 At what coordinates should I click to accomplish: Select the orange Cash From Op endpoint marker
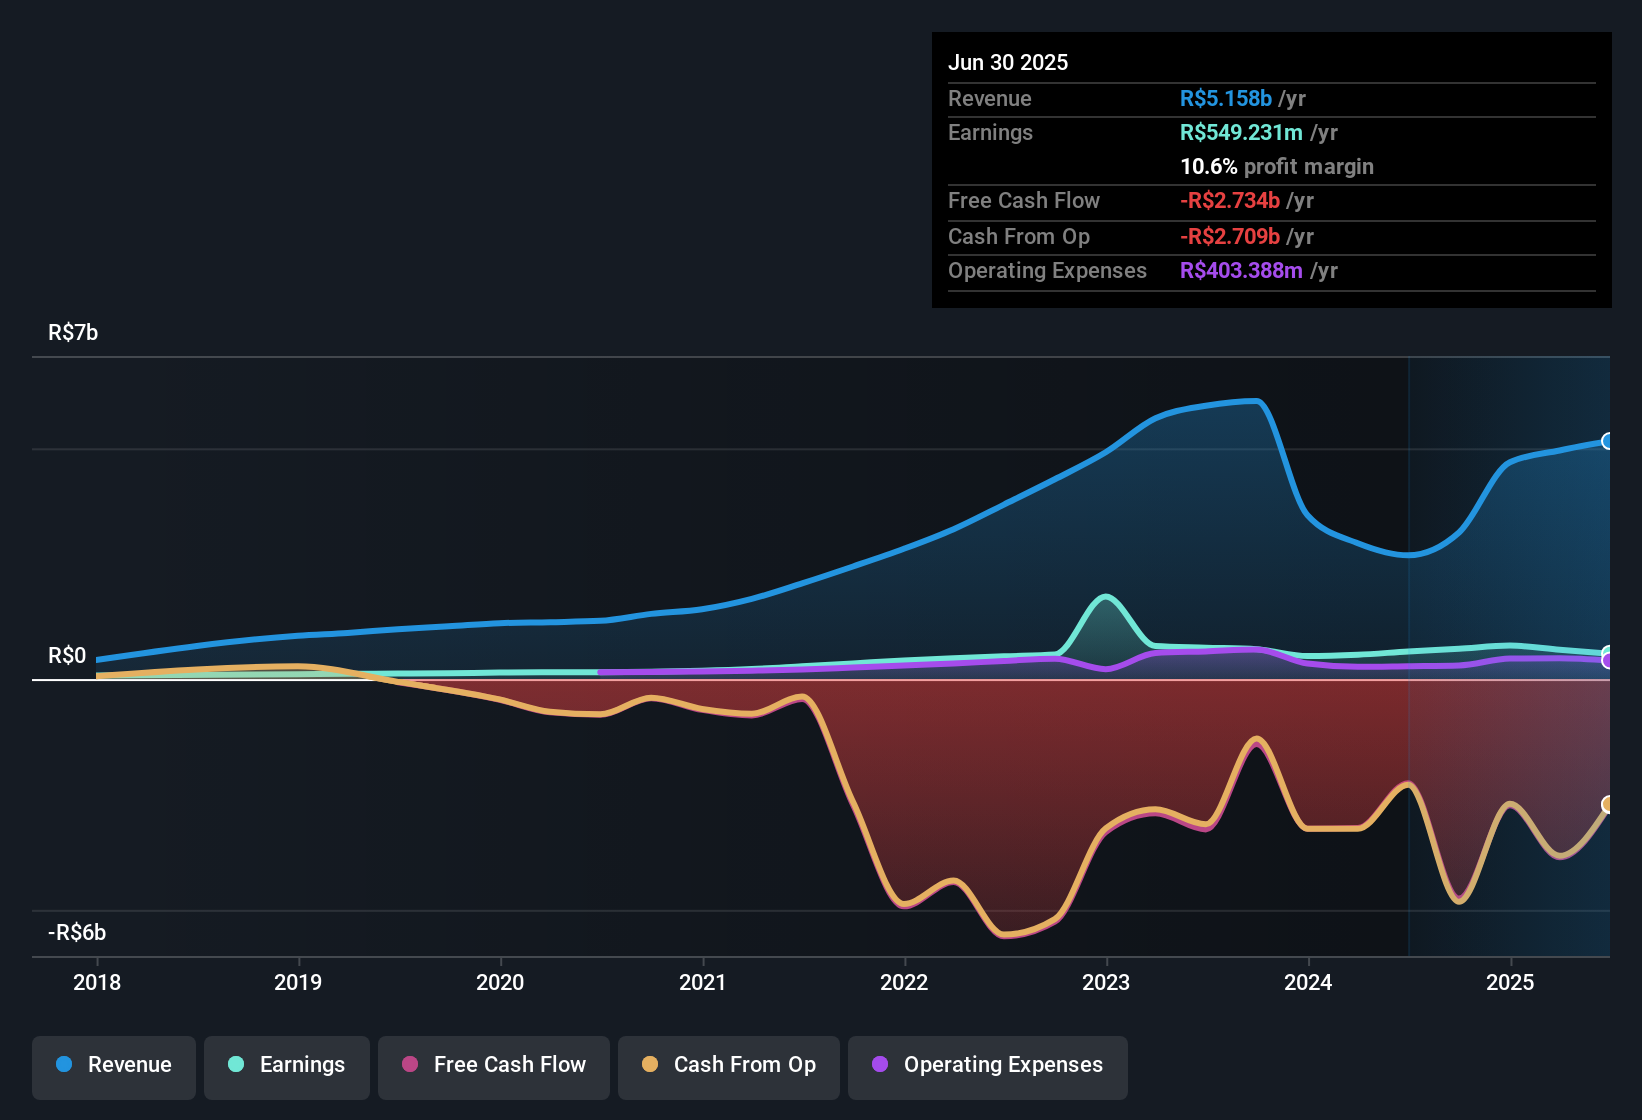click(1608, 803)
